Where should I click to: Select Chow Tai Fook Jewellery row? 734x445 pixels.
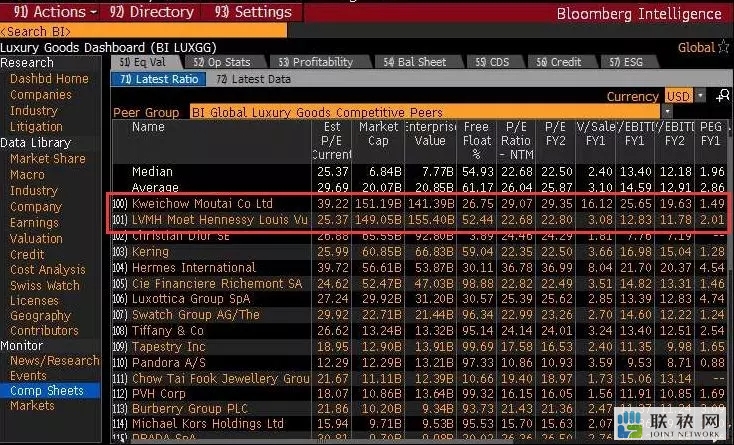click(x=419, y=378)
